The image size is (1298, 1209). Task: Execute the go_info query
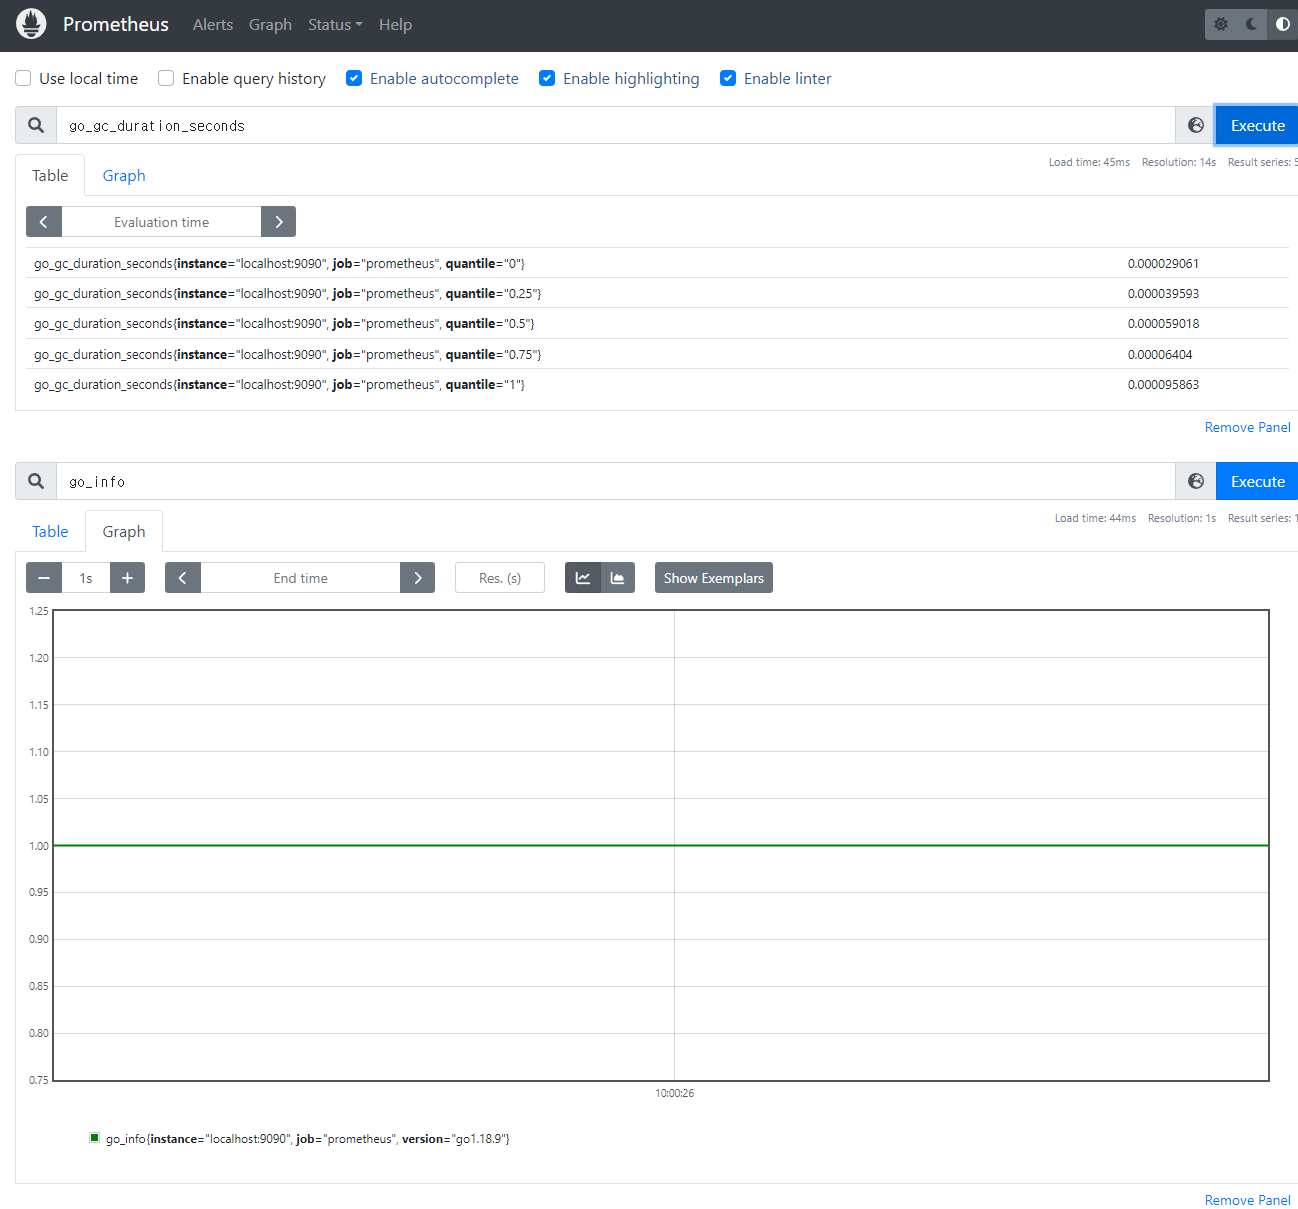click(x=1257, y=481)
